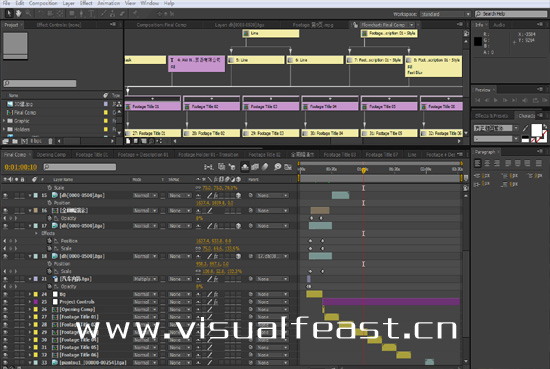Toggle eye icon for Bg layer 24
Viewport: 550px width, 369px height.
pyautogui.click(x=5, y=294)
